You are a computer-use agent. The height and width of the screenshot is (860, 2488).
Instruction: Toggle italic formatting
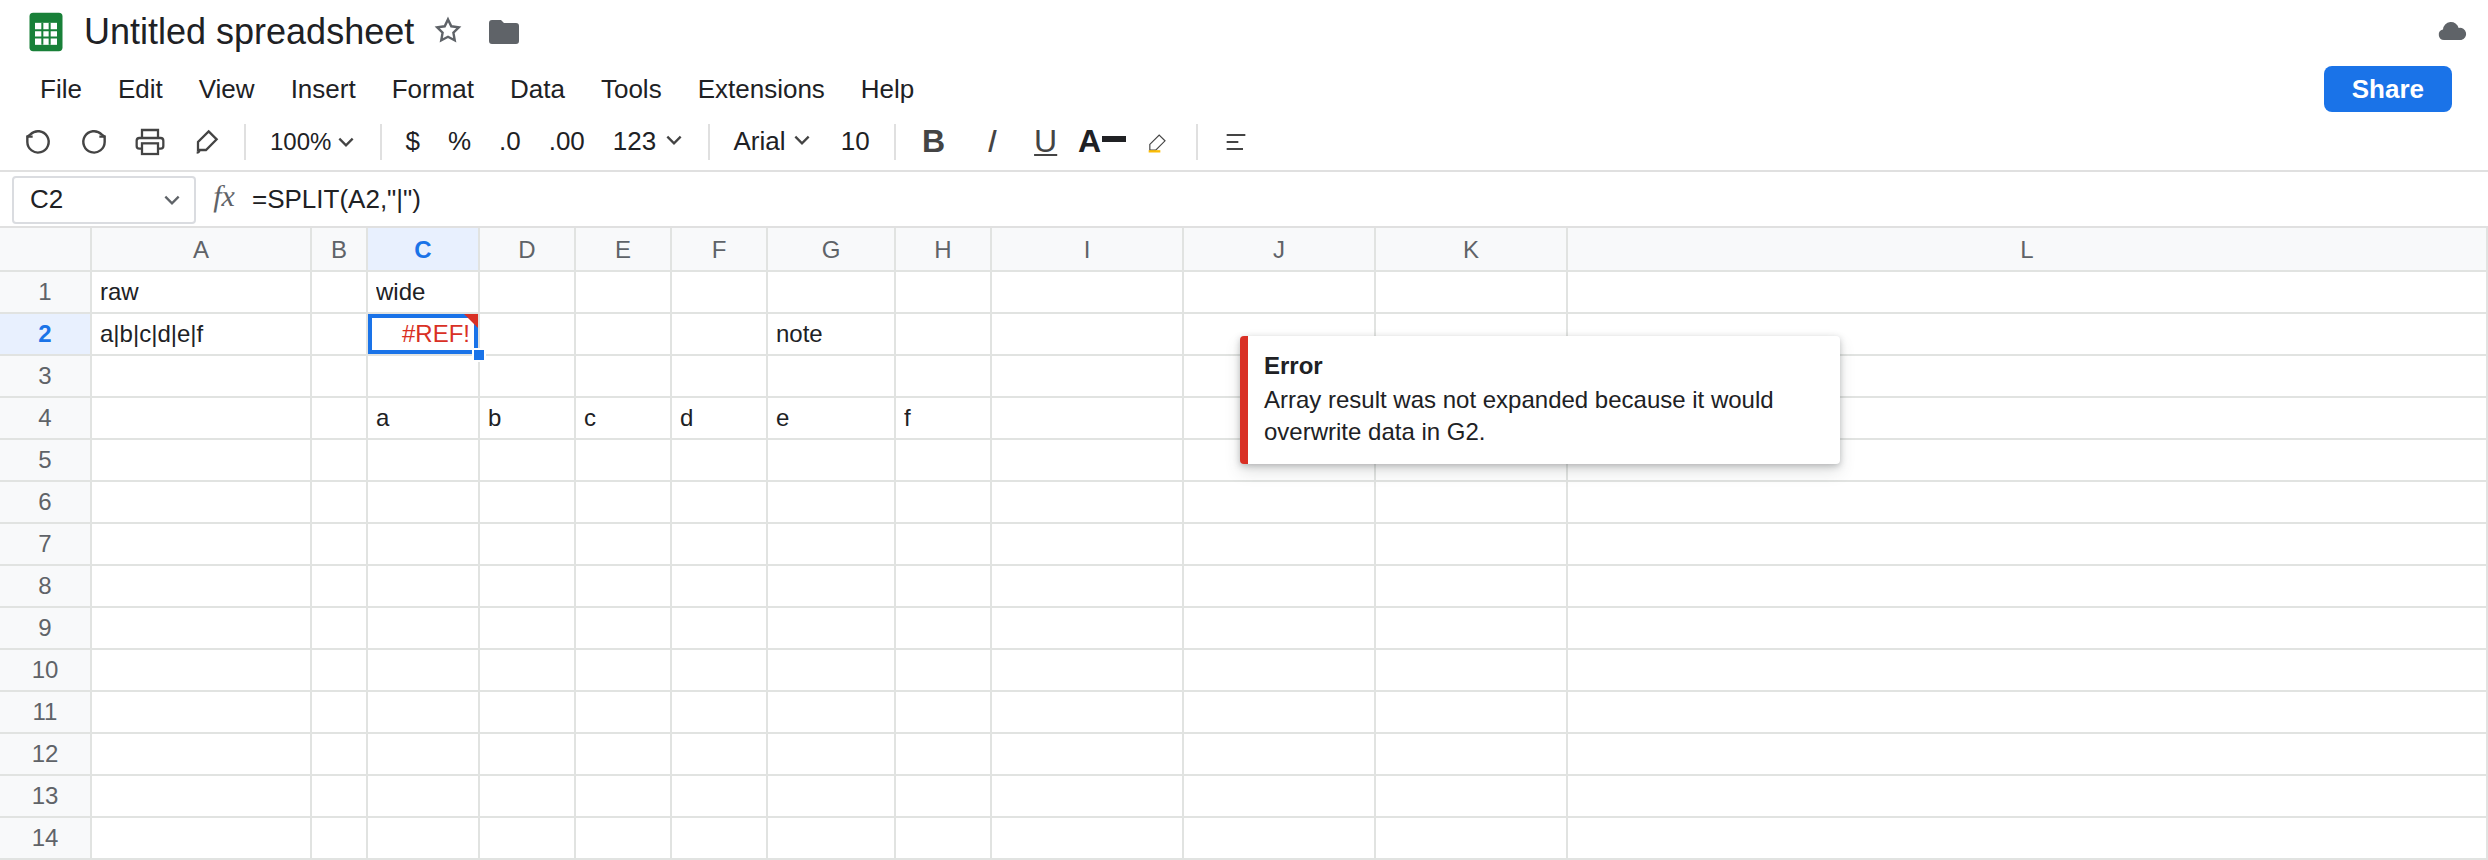click(x=991, y=142)
